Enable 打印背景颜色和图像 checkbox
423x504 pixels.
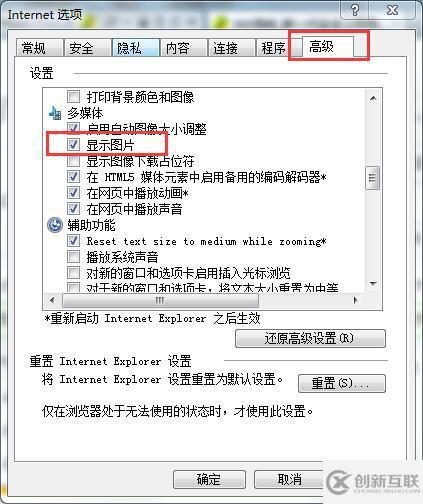pyautogui.click(x=73, y=97)
